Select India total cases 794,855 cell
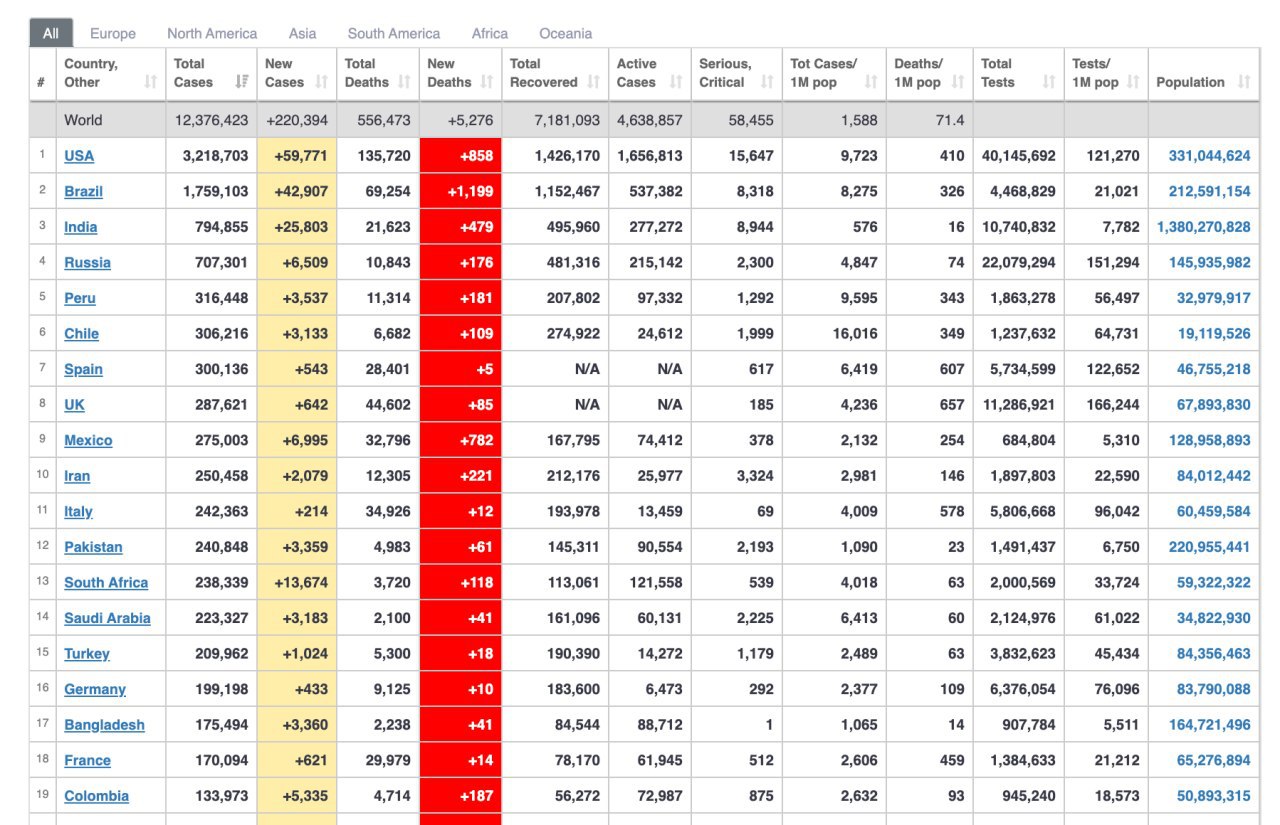The width and height of the screenshot is (1280, 825). pyautogui.click(x=211, y=227)
